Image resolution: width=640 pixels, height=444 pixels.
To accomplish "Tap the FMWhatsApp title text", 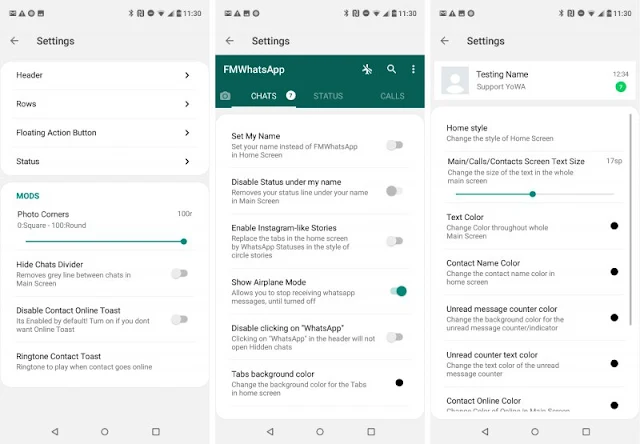I will coord(254,69).
